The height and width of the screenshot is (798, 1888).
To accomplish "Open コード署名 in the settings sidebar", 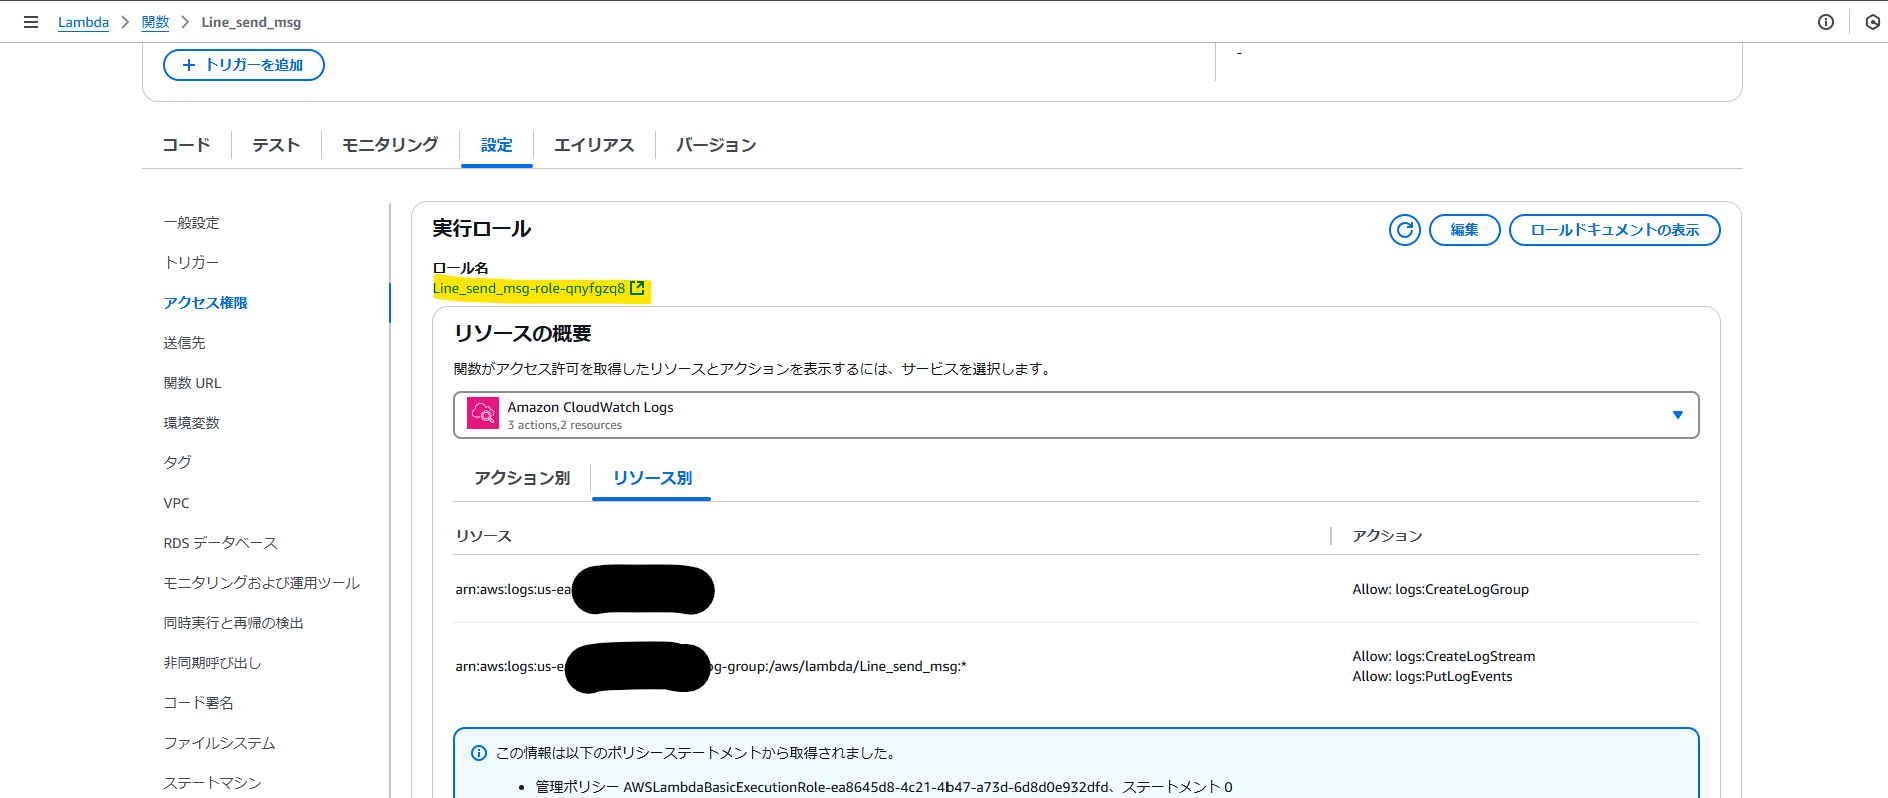I will coord(199,703).
